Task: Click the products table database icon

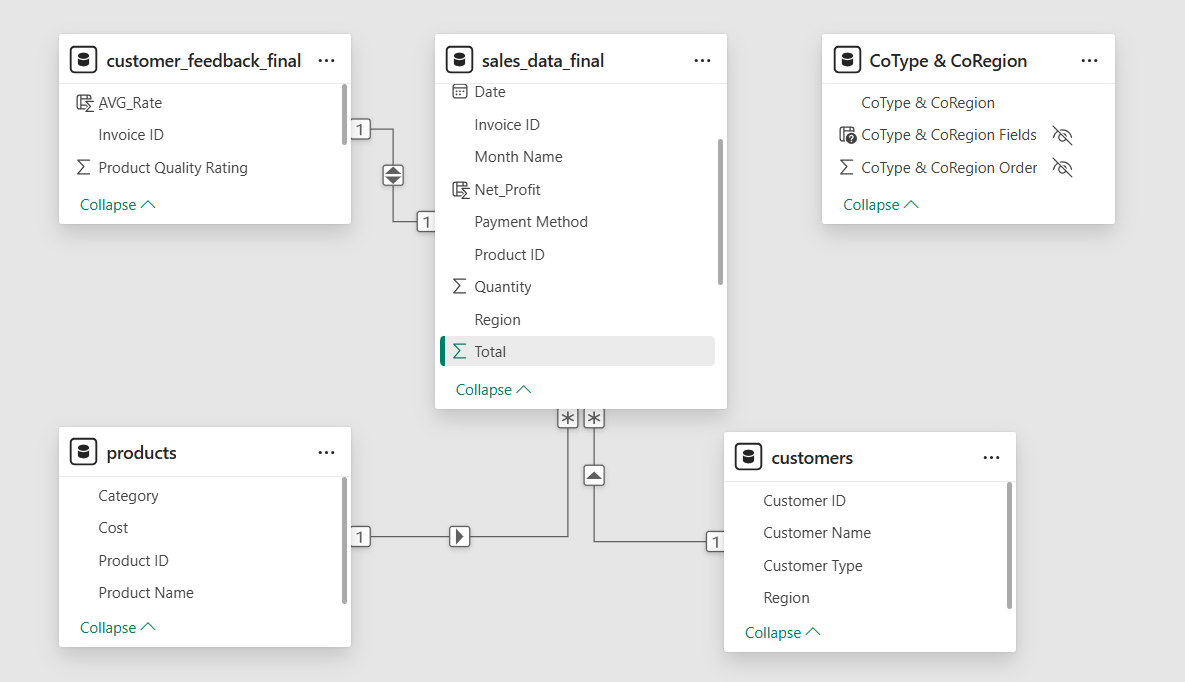Action: point(83,451)
